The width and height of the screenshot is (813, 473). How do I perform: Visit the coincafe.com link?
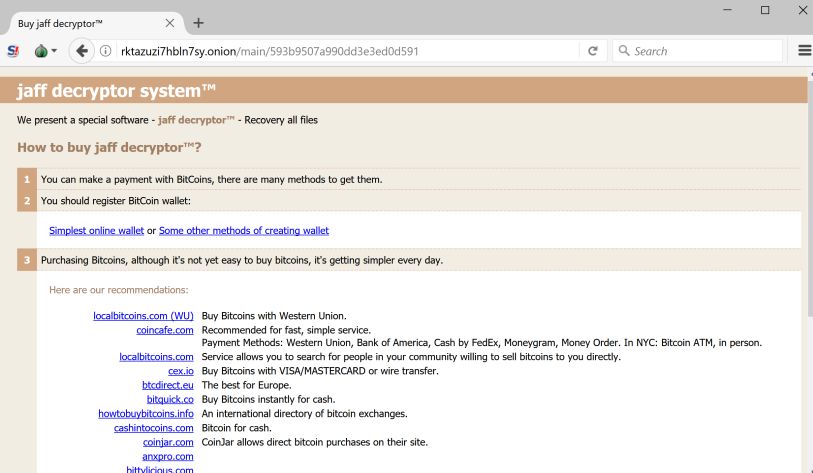click(x=165, y=330)
